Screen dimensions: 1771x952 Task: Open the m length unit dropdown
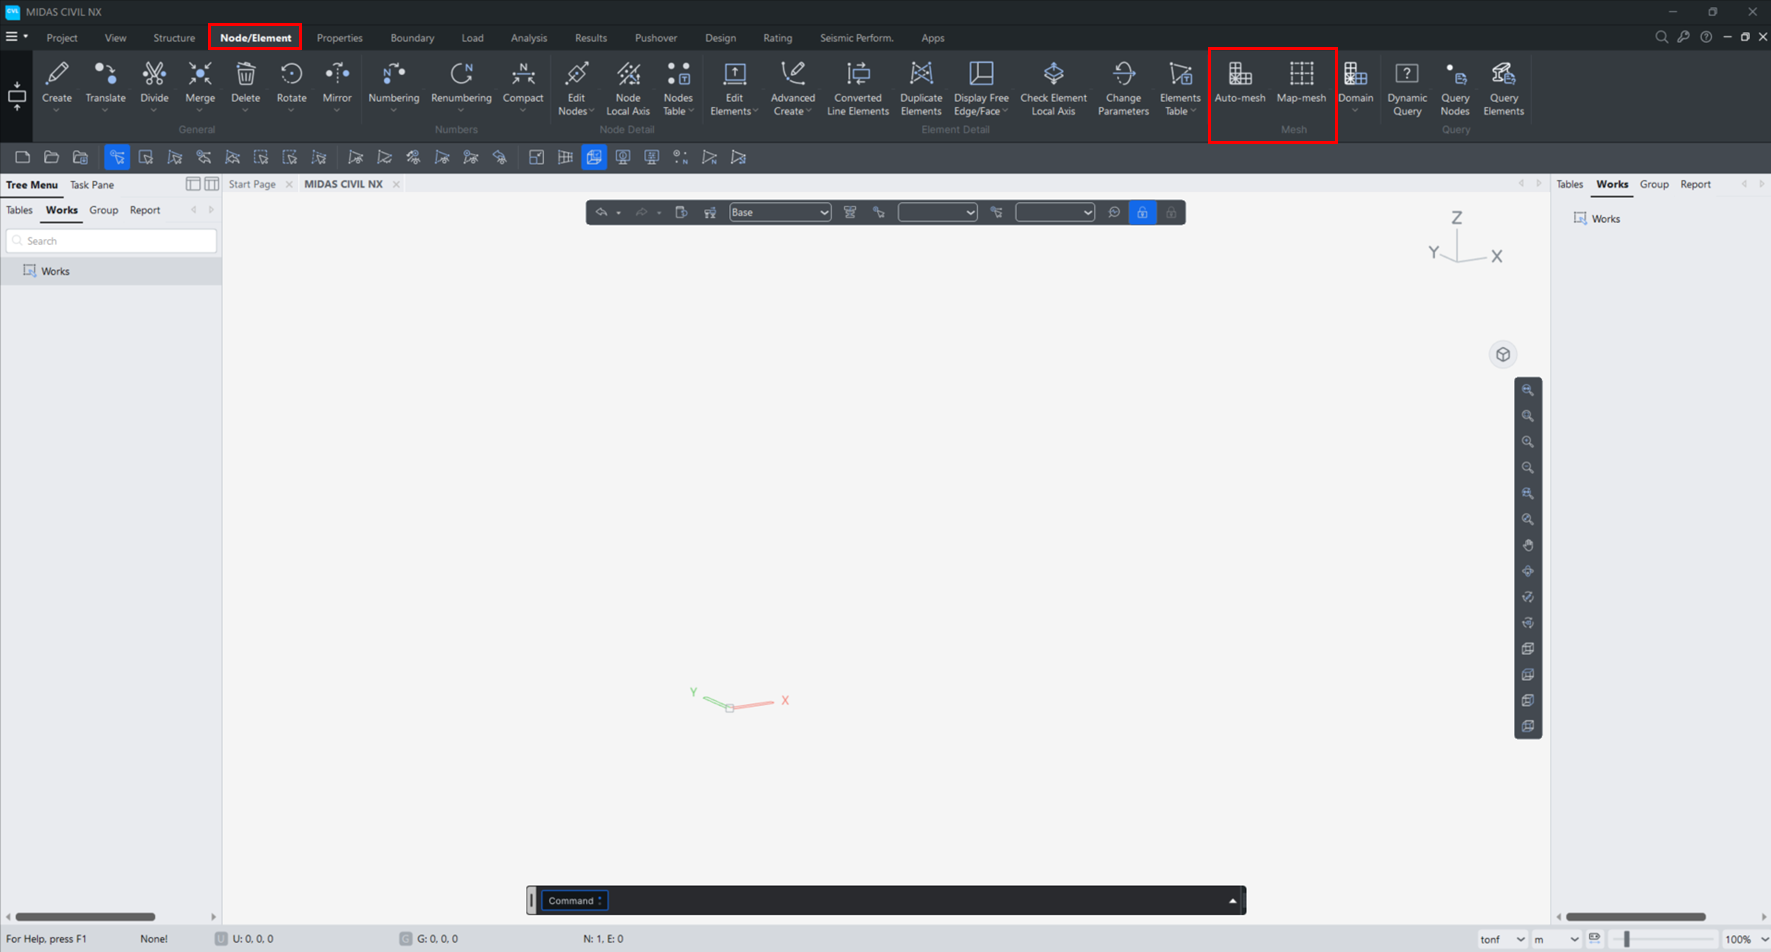(x=1556, y=939)
